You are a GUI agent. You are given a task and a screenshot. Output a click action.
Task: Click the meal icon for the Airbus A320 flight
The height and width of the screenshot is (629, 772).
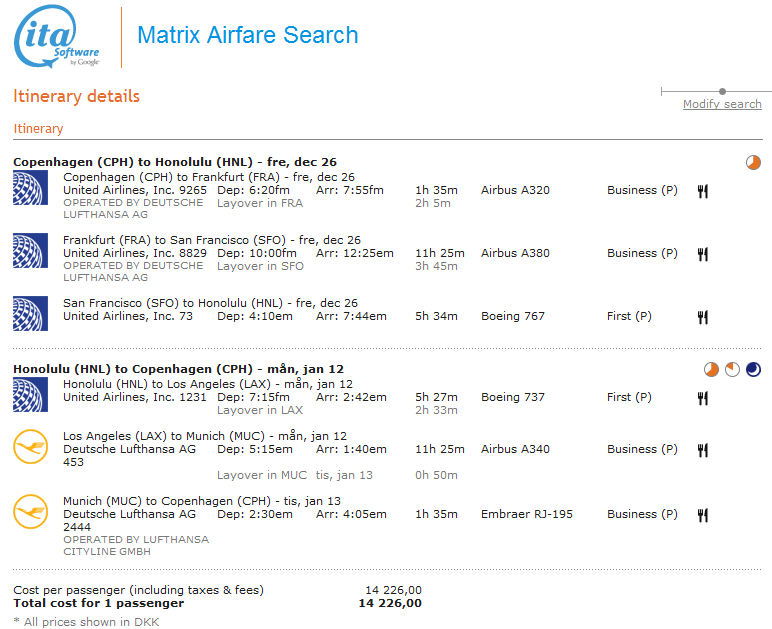pos(703,191)
